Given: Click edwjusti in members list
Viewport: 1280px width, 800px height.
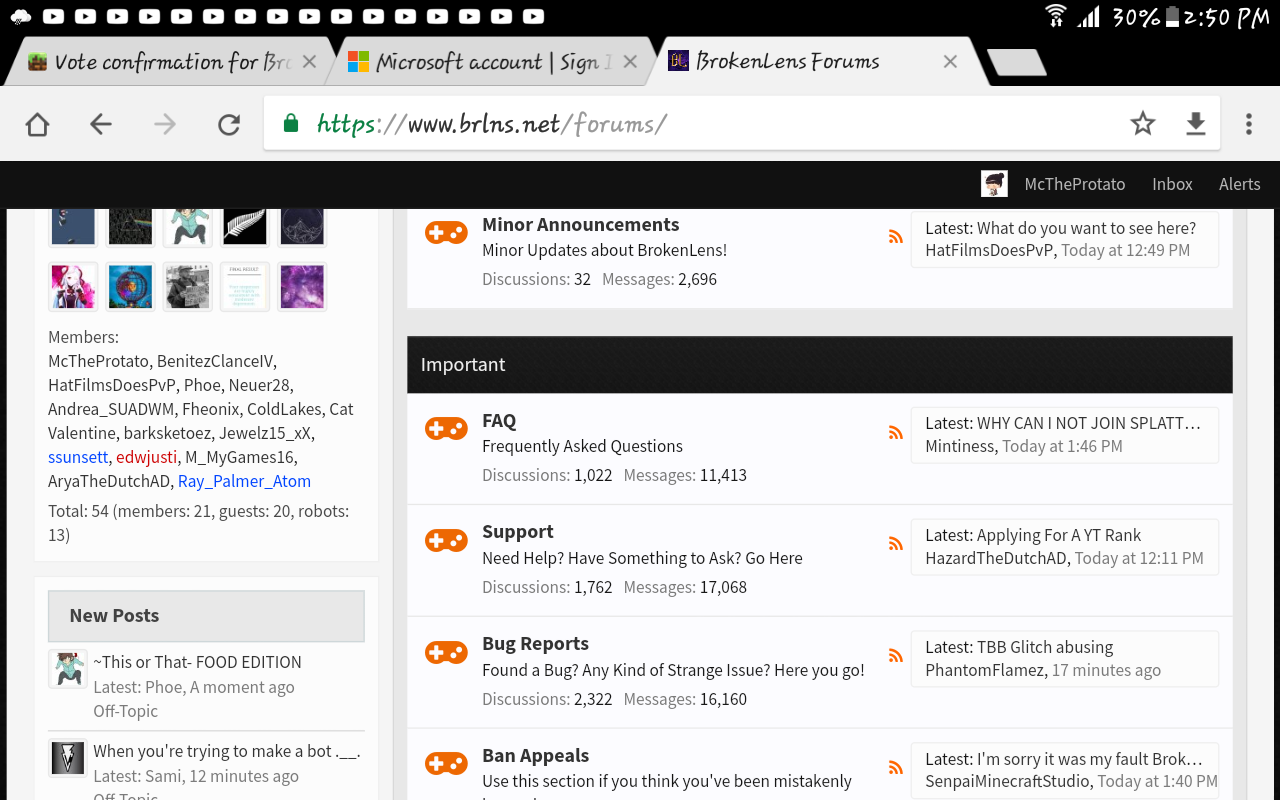Looking at the screenshot, I should (146, 457).
